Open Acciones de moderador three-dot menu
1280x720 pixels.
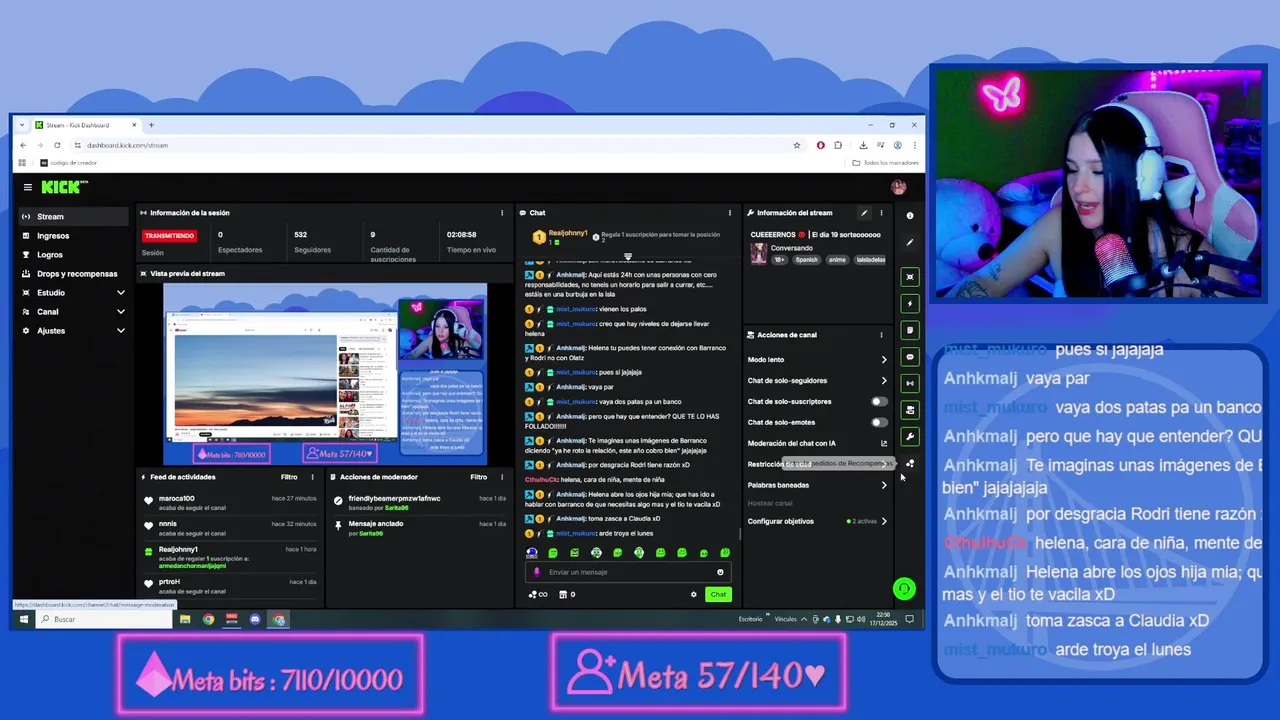click(502, 477)
